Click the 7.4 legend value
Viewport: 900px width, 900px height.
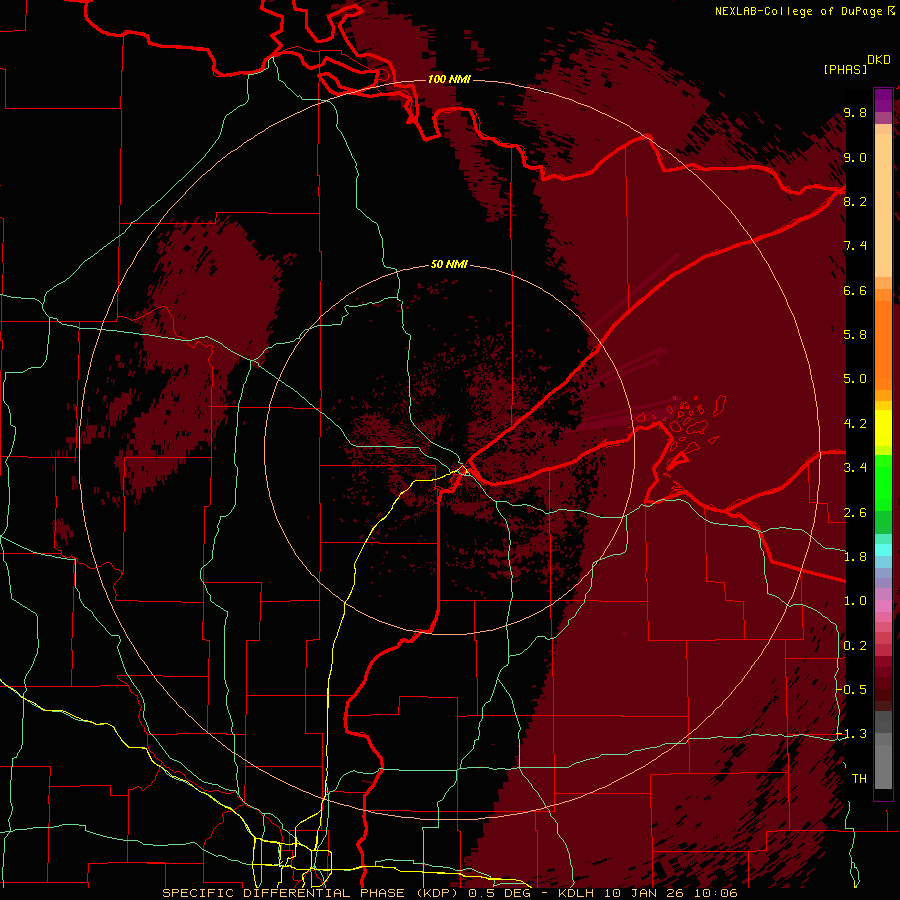(855, 246)
